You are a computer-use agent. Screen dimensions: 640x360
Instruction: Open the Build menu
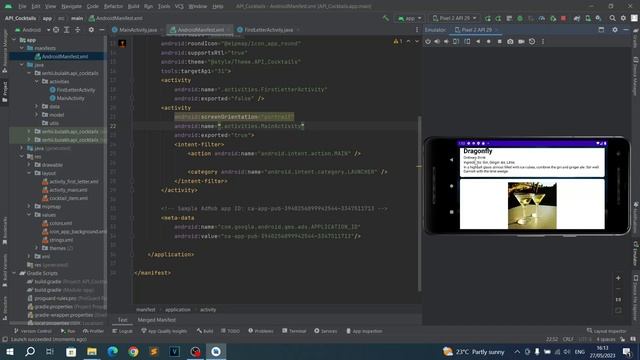[x=133, y=7]
